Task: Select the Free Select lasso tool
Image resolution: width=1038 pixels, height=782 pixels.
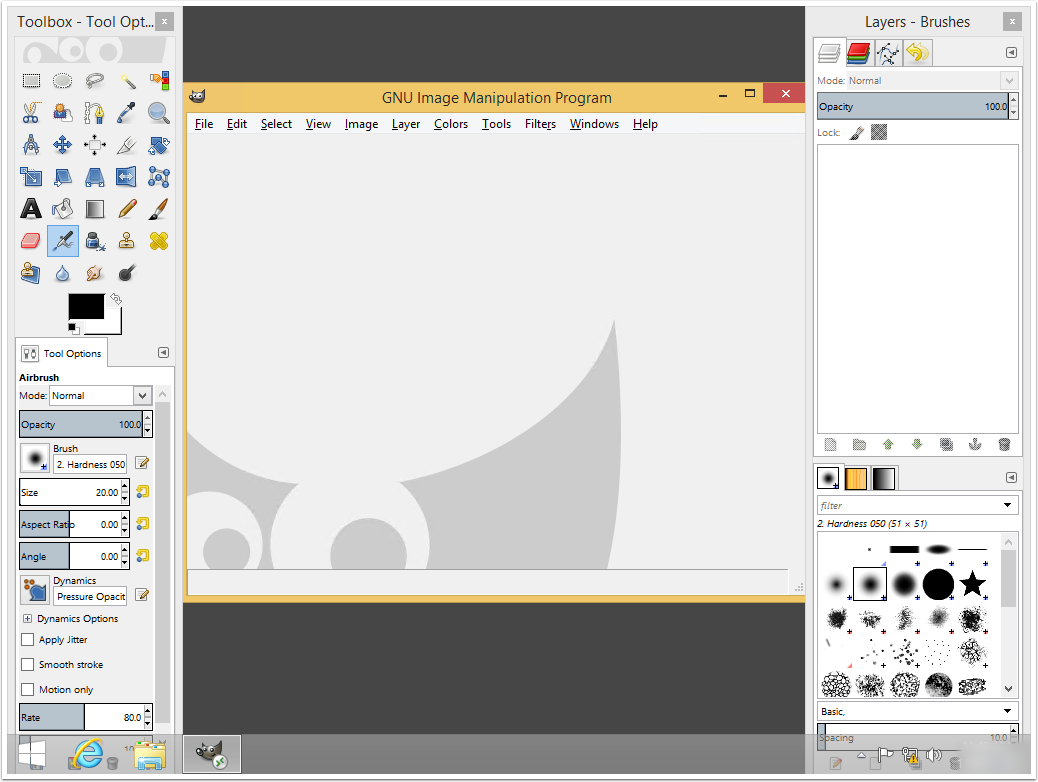Action: 95,81
